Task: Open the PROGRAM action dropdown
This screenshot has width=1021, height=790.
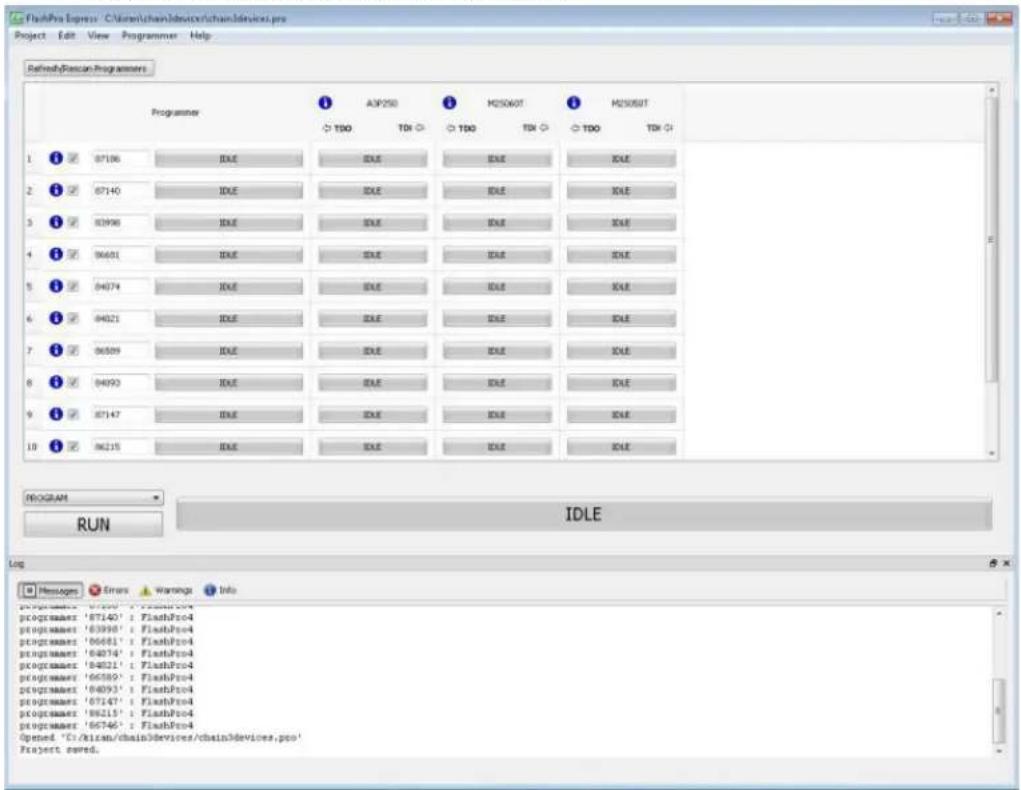Action: 93,498
